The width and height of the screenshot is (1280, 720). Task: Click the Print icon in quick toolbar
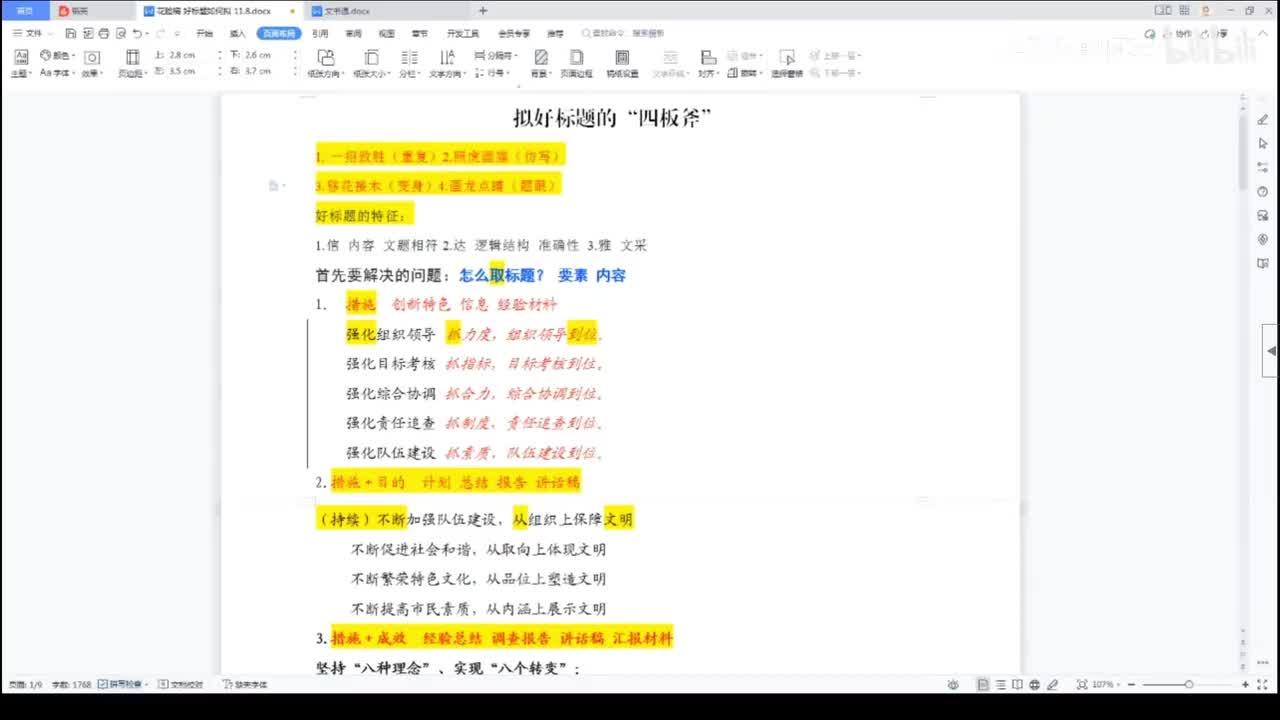[x=105, y=33]
